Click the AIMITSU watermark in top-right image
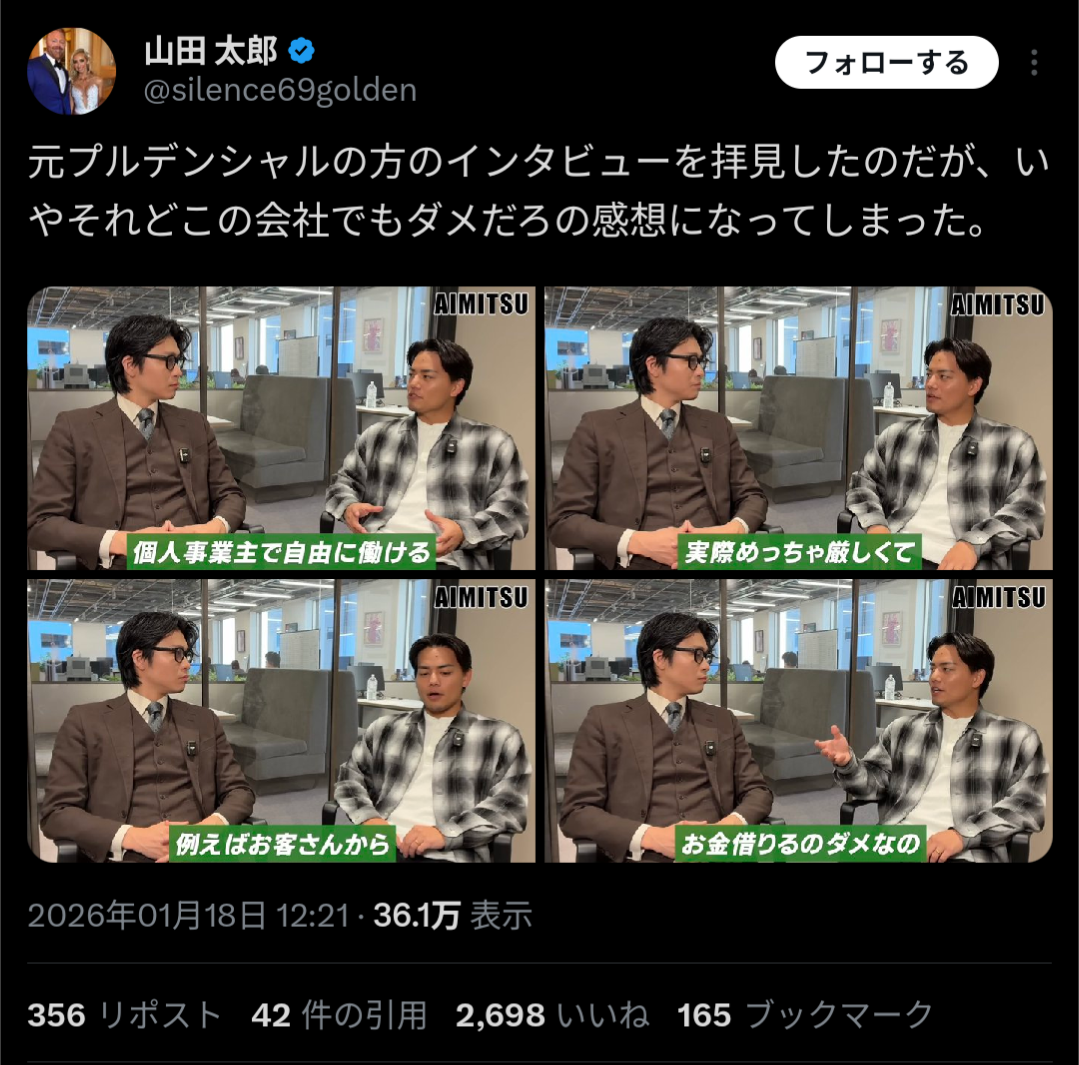The width and height of the screenshot is (1079, 1065). (998, 304)
